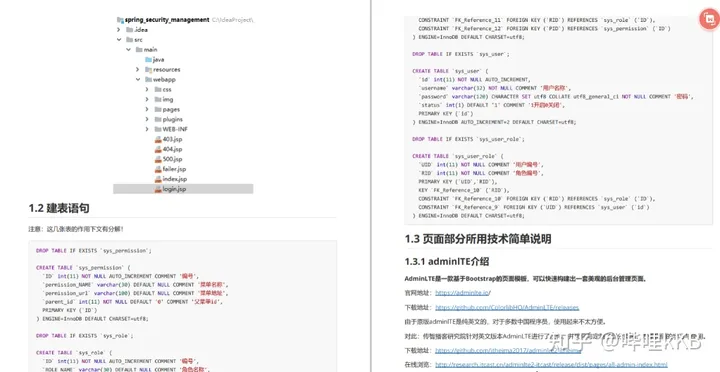
Task: Click the note "注意：这几张表的作用下文有分解！"
Action: [76, 229]
